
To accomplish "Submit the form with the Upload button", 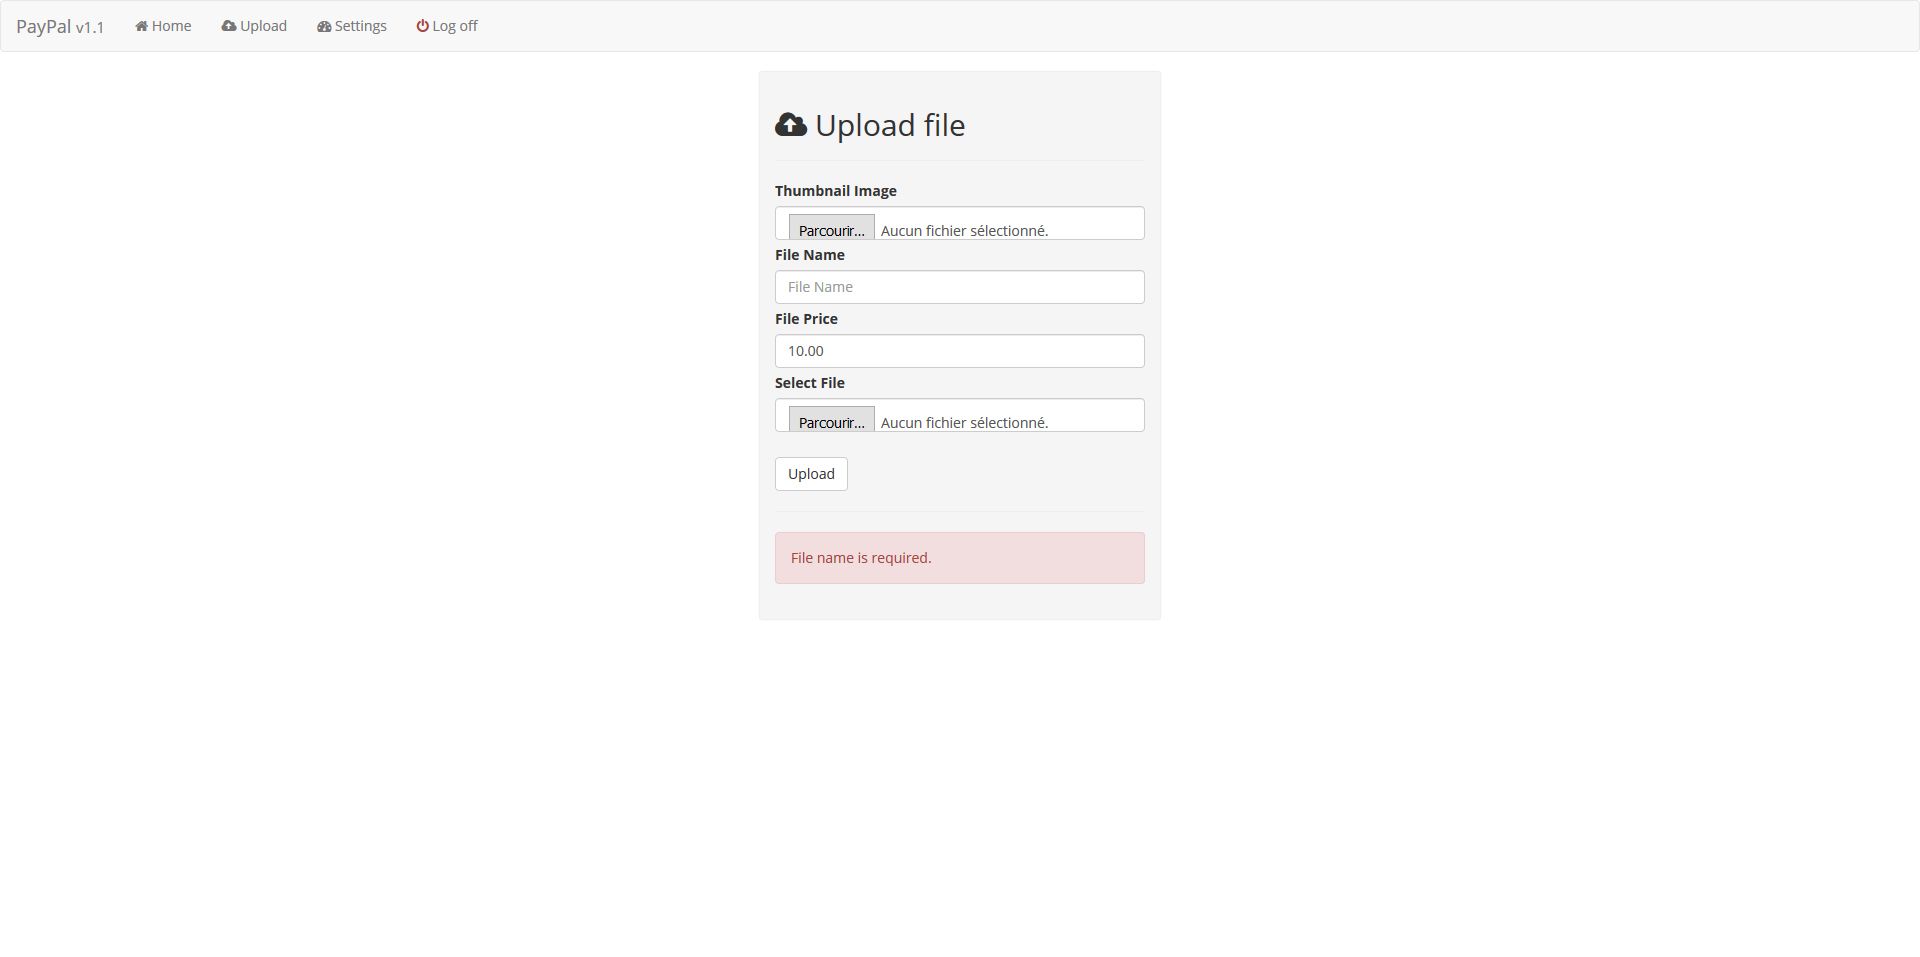I will [811, 474].
